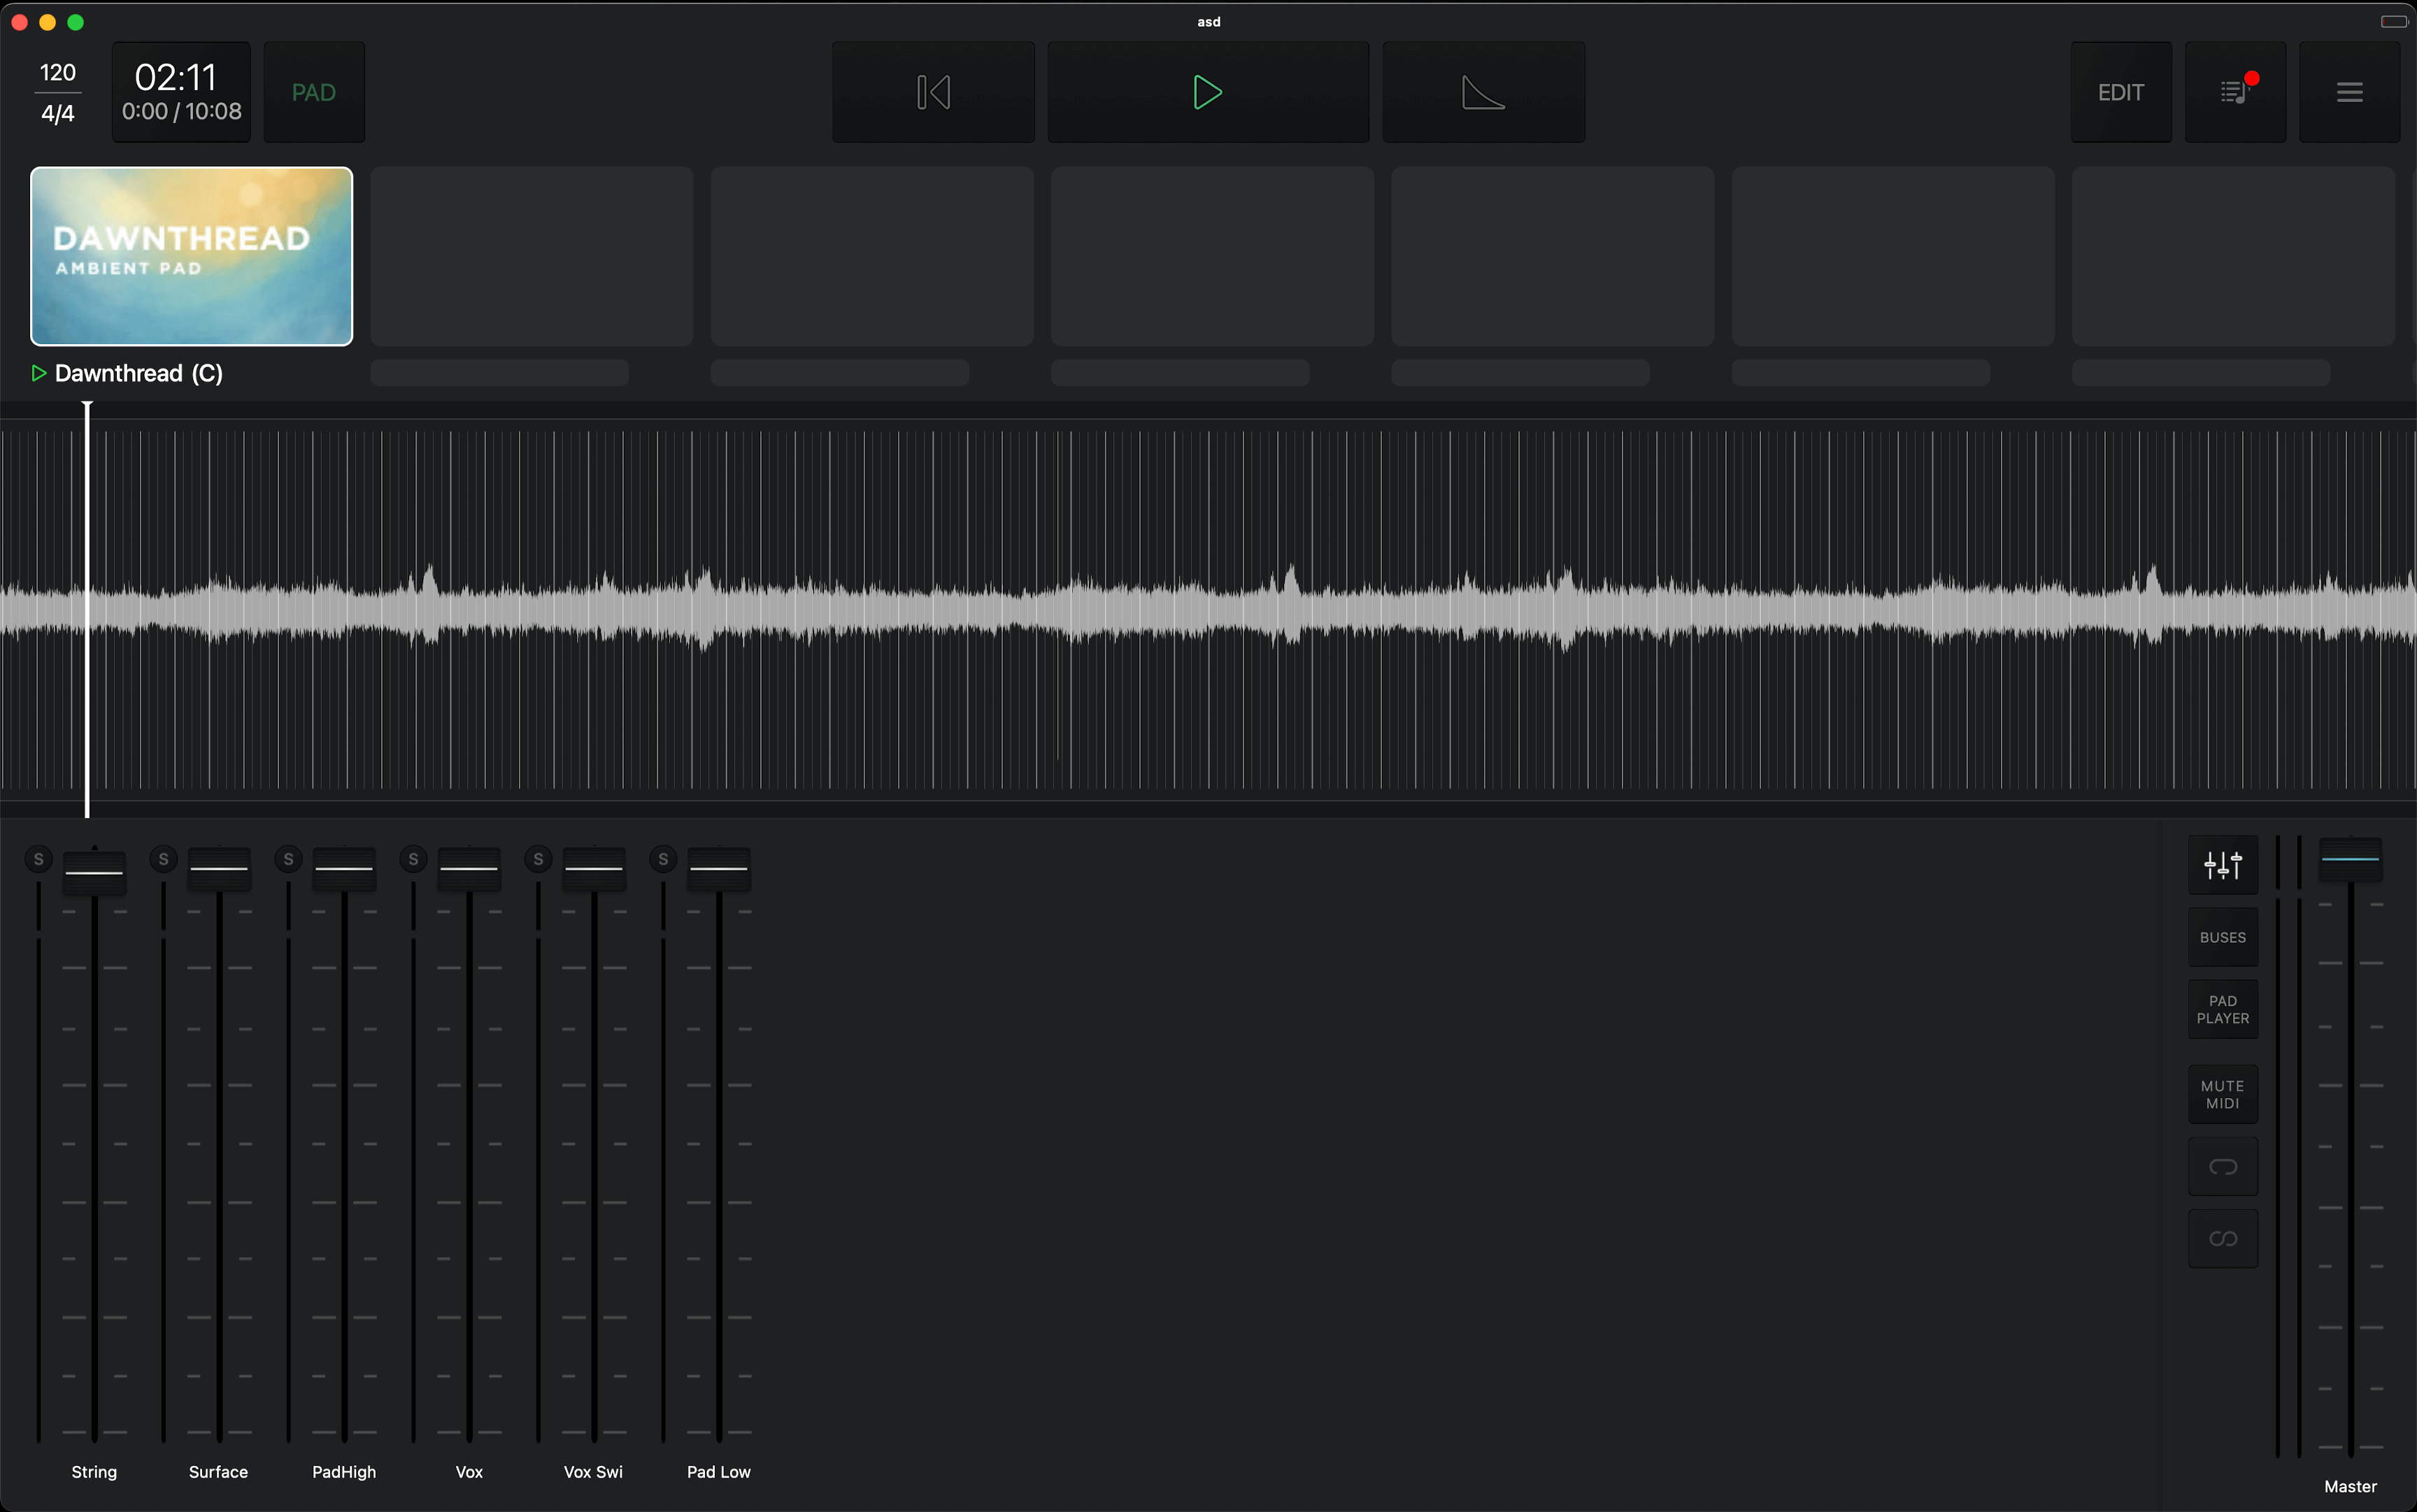Viewport: 2417px width, 1512px height.
Task: Open the setlist icon with red dot
Action: click(2234, 92)
